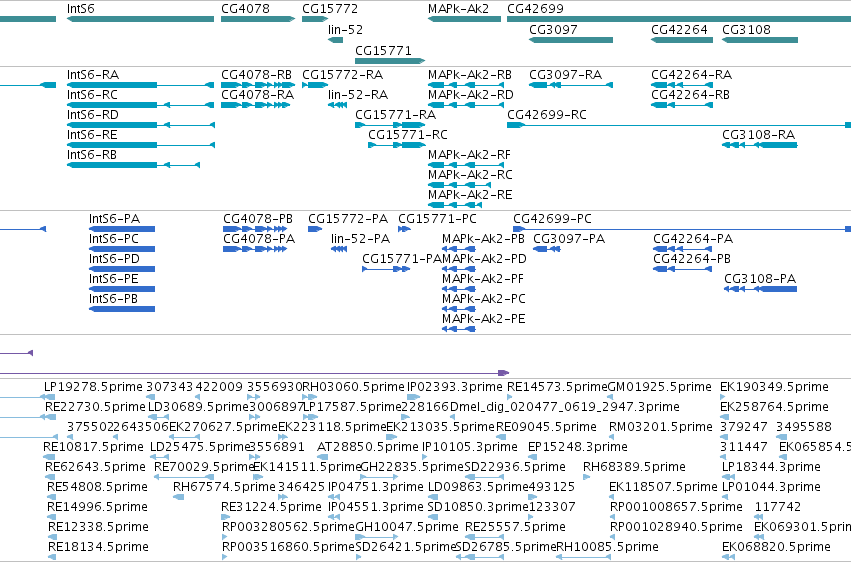Click transcript CG15771-RA
Viewport: 851px width, 562px height.
click(396, 115)
